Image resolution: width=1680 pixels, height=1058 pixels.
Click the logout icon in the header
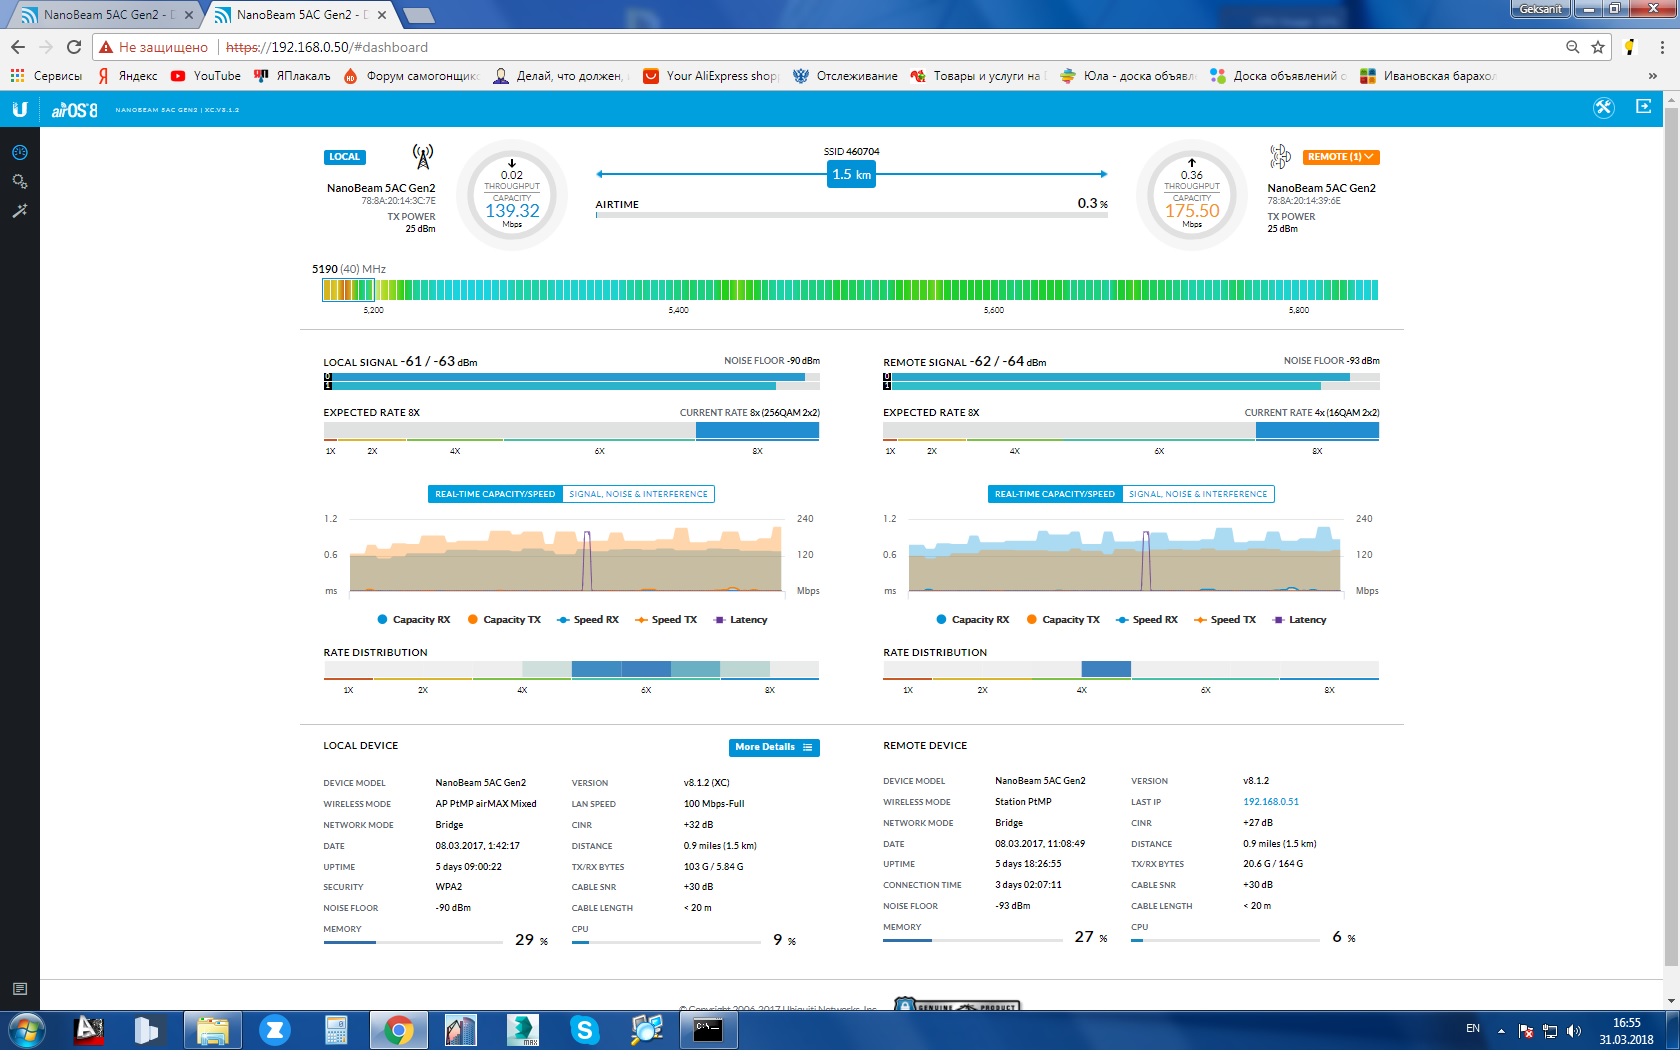pyautogui.click(x=1643, y=107)
